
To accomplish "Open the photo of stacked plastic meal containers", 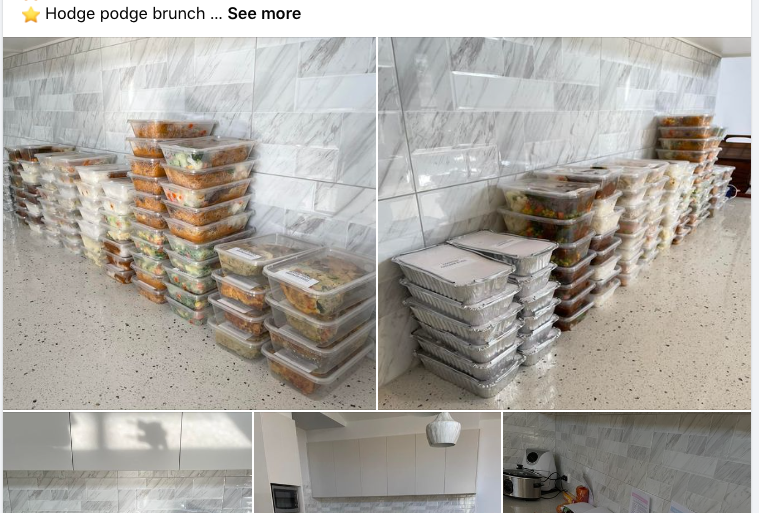I will point(189,224).
